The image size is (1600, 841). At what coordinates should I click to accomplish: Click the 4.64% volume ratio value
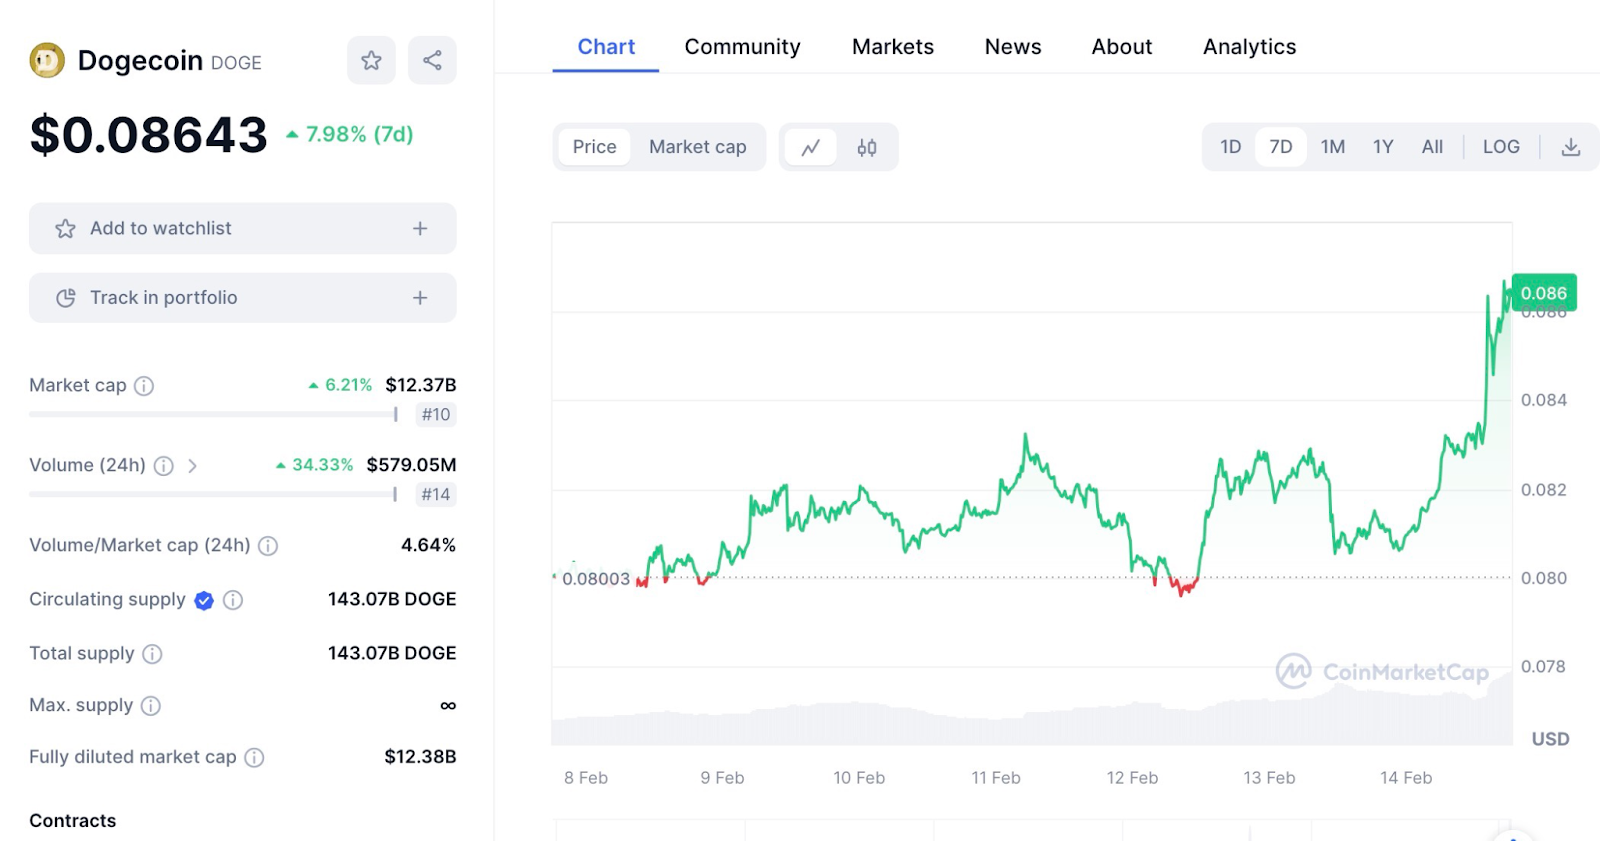click(x=428, y=545)
